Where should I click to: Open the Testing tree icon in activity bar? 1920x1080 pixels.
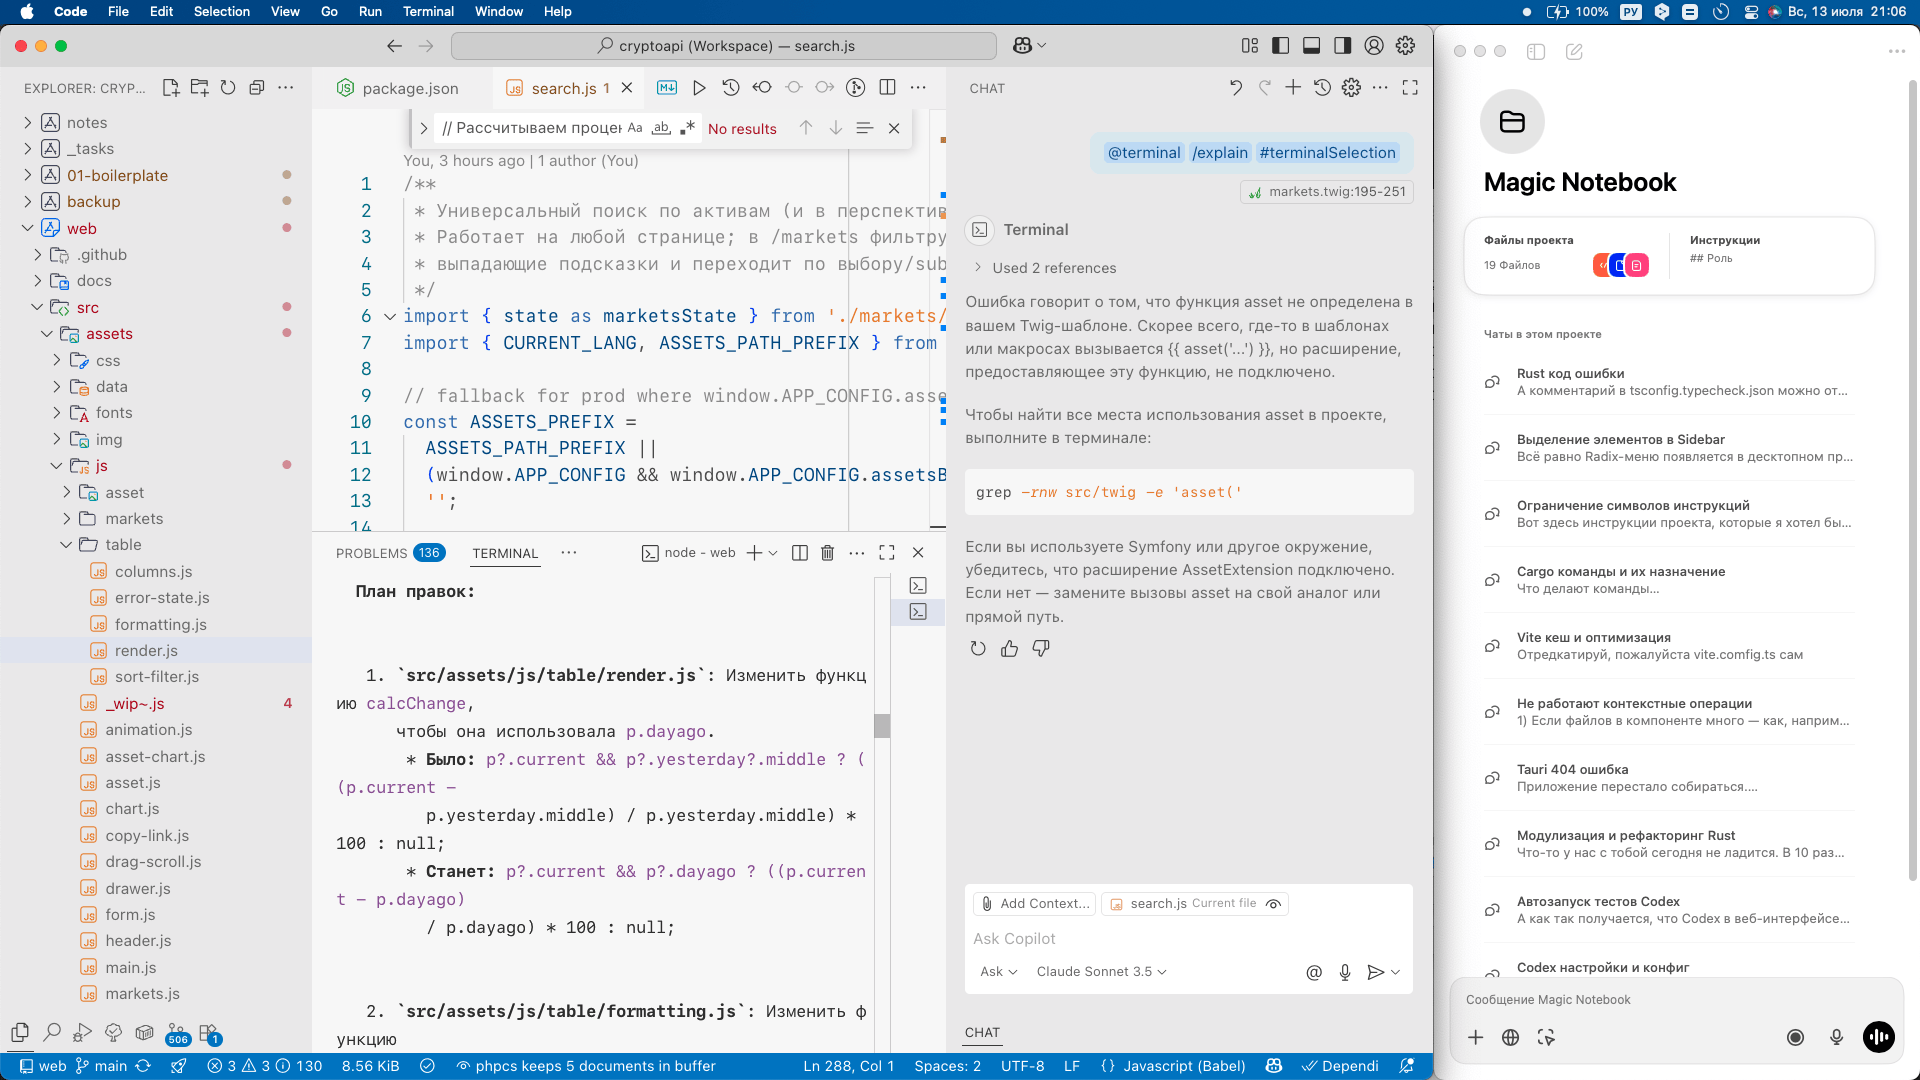113,1032
